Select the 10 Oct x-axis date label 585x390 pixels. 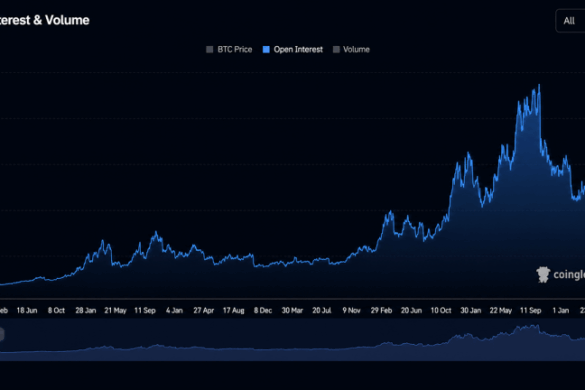point(441,311)
